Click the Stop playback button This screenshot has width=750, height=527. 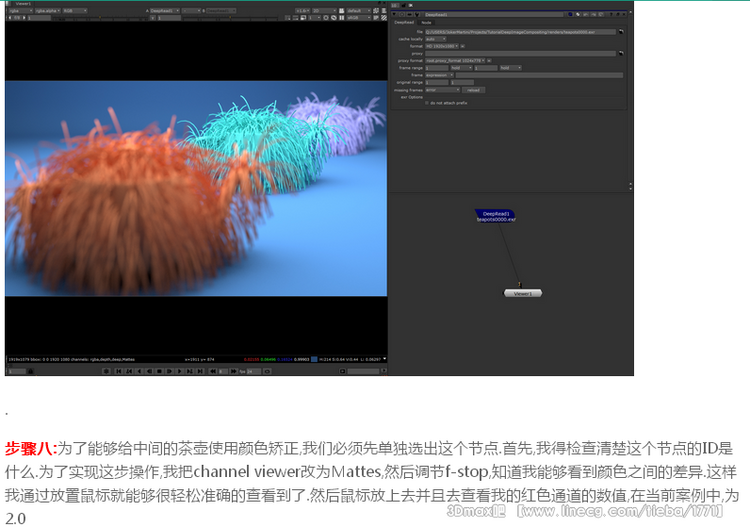click(159, 371)
